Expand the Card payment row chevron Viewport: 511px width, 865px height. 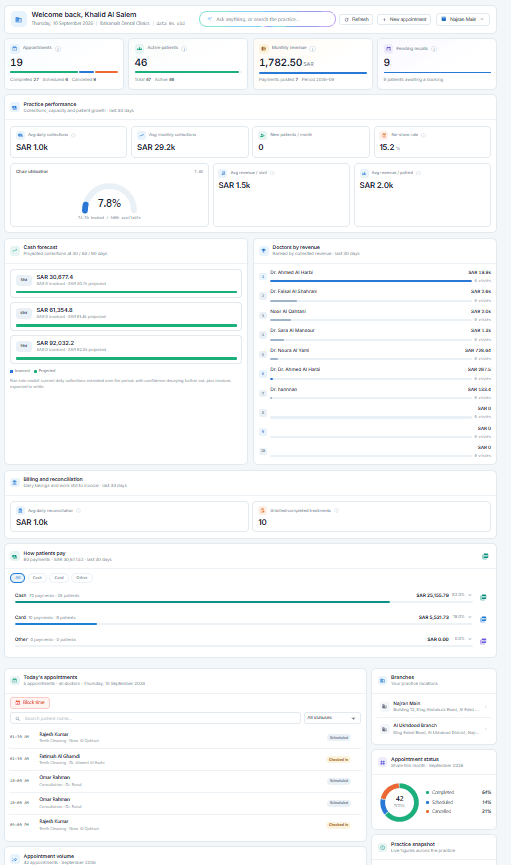[x=470, y=617]
